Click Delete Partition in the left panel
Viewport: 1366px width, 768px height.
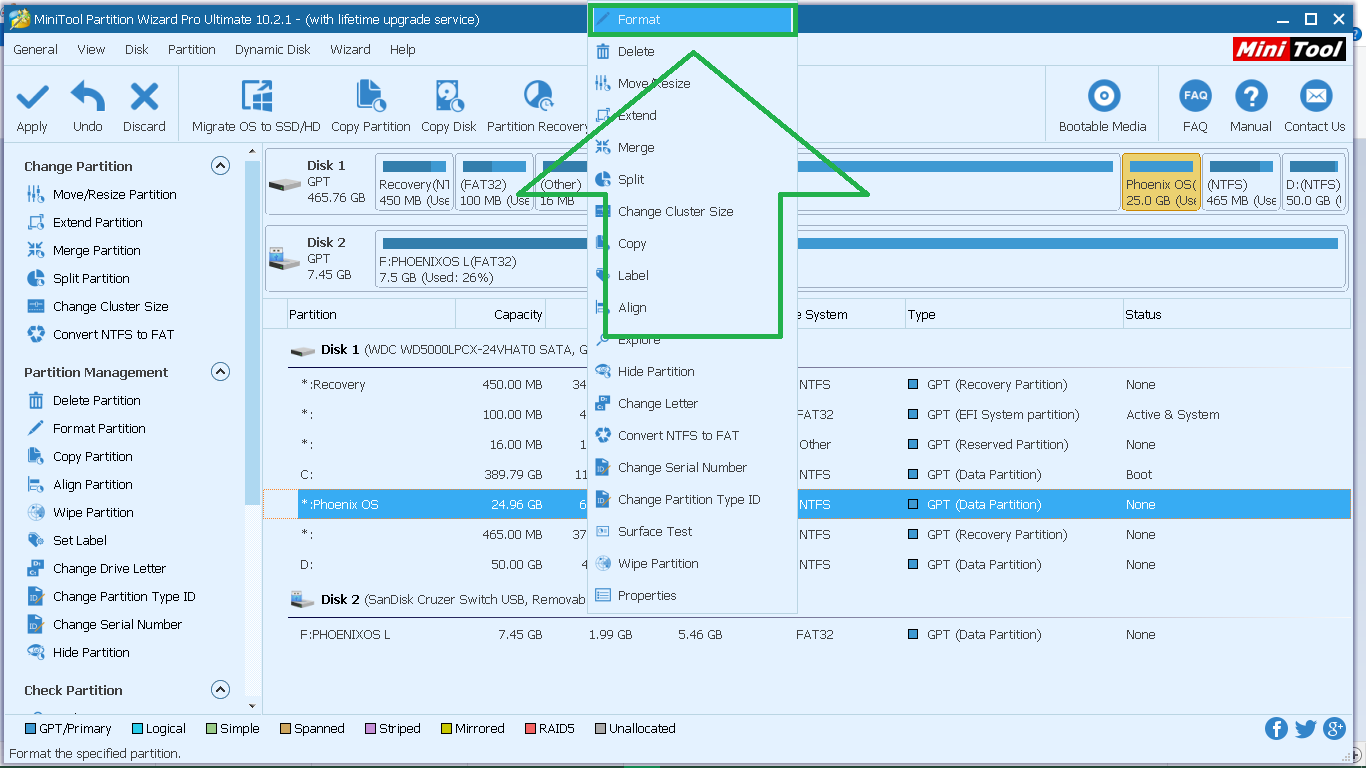coord(96,401)
